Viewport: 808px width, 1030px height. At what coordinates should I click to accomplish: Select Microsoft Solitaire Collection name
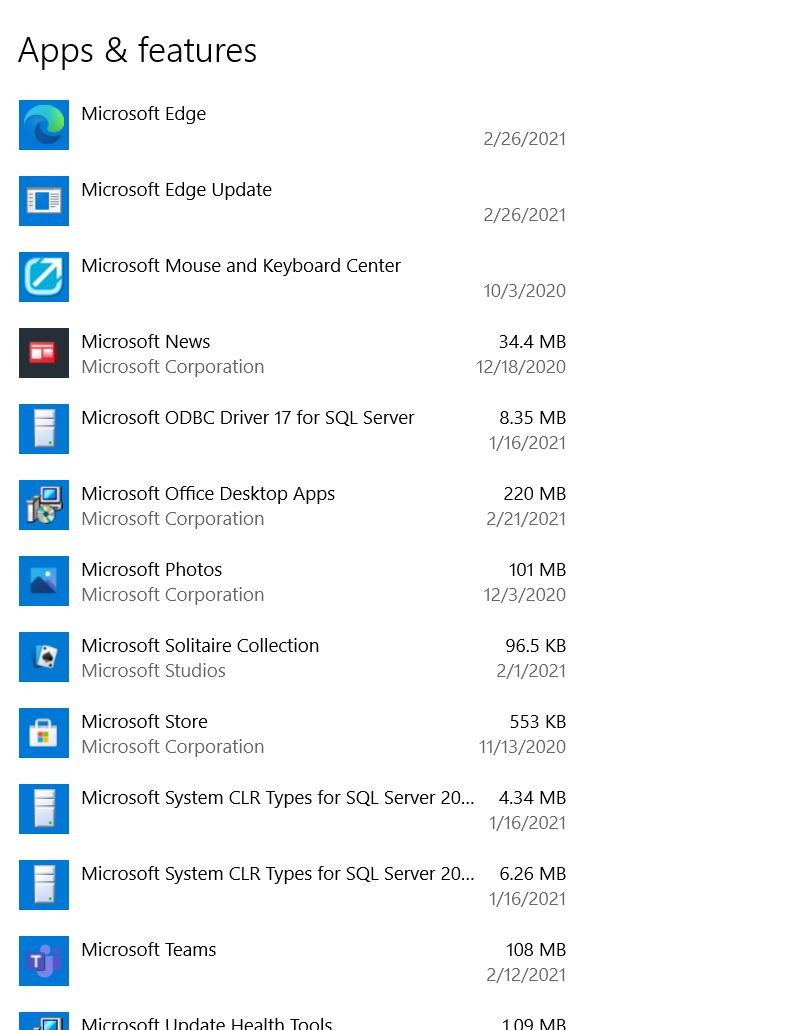[200, 646]
